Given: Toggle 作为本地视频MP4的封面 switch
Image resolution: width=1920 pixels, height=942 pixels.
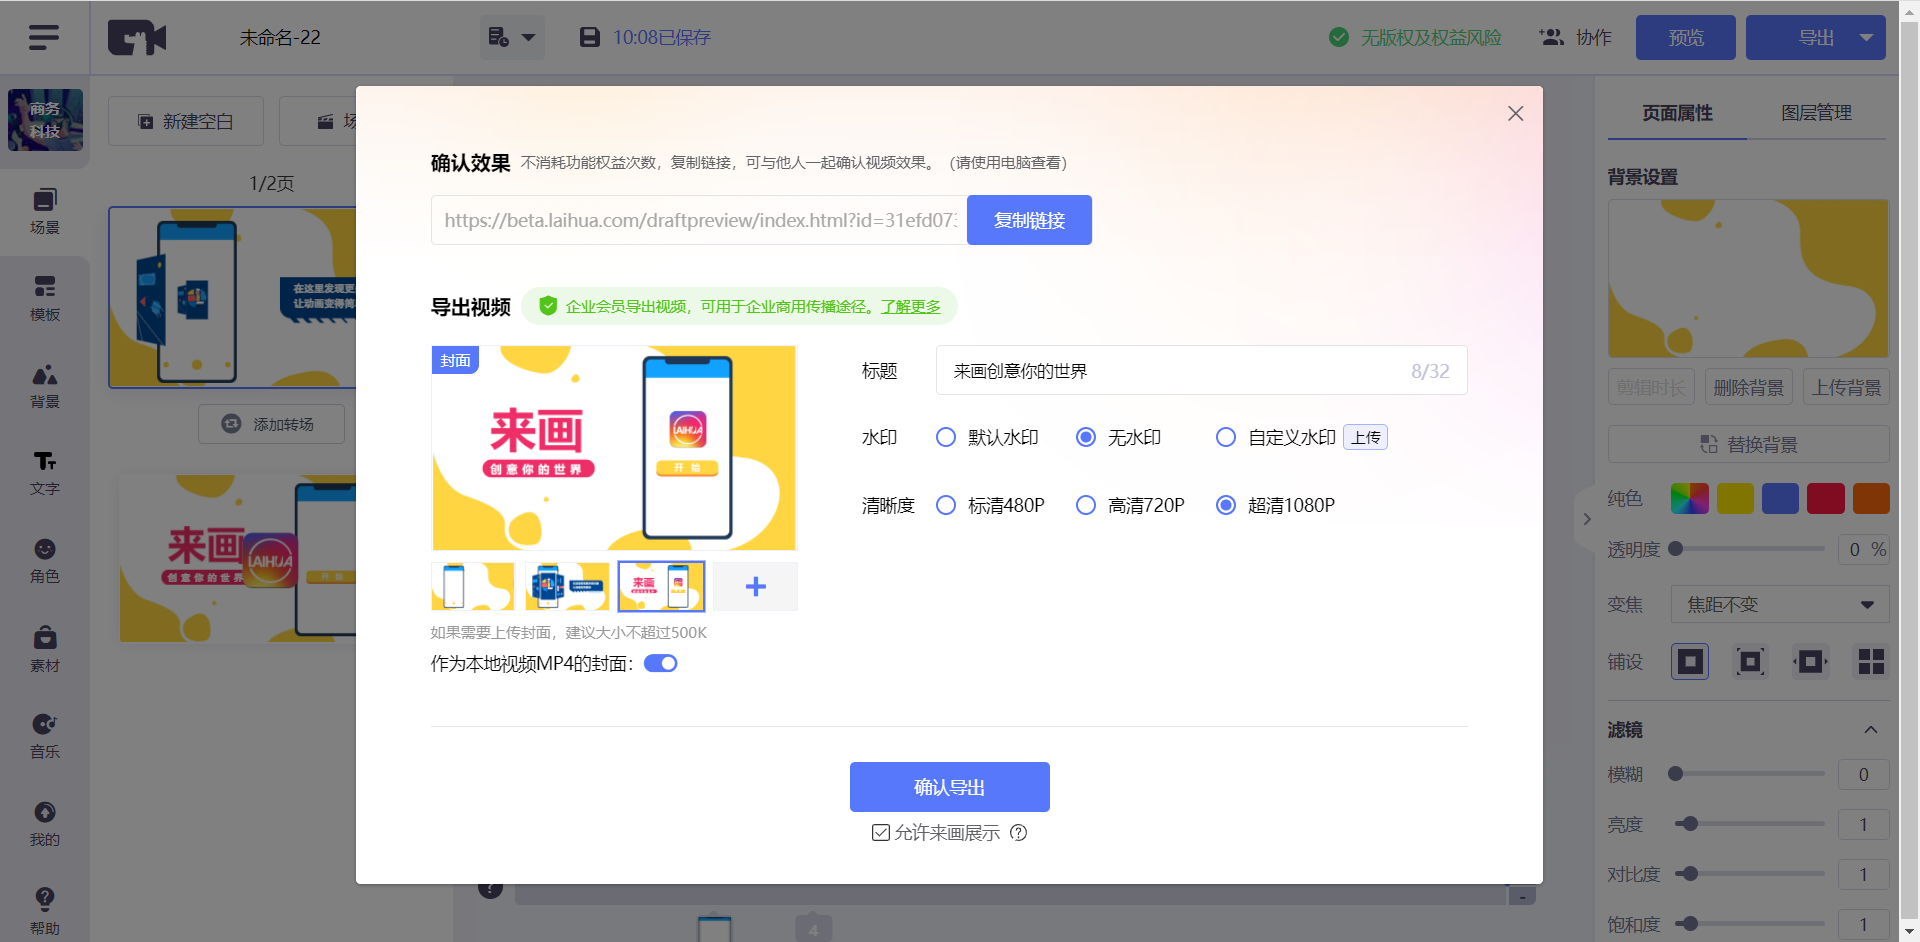Looking at the screenshot, I should pyautogui.click(x=660, y=663).
